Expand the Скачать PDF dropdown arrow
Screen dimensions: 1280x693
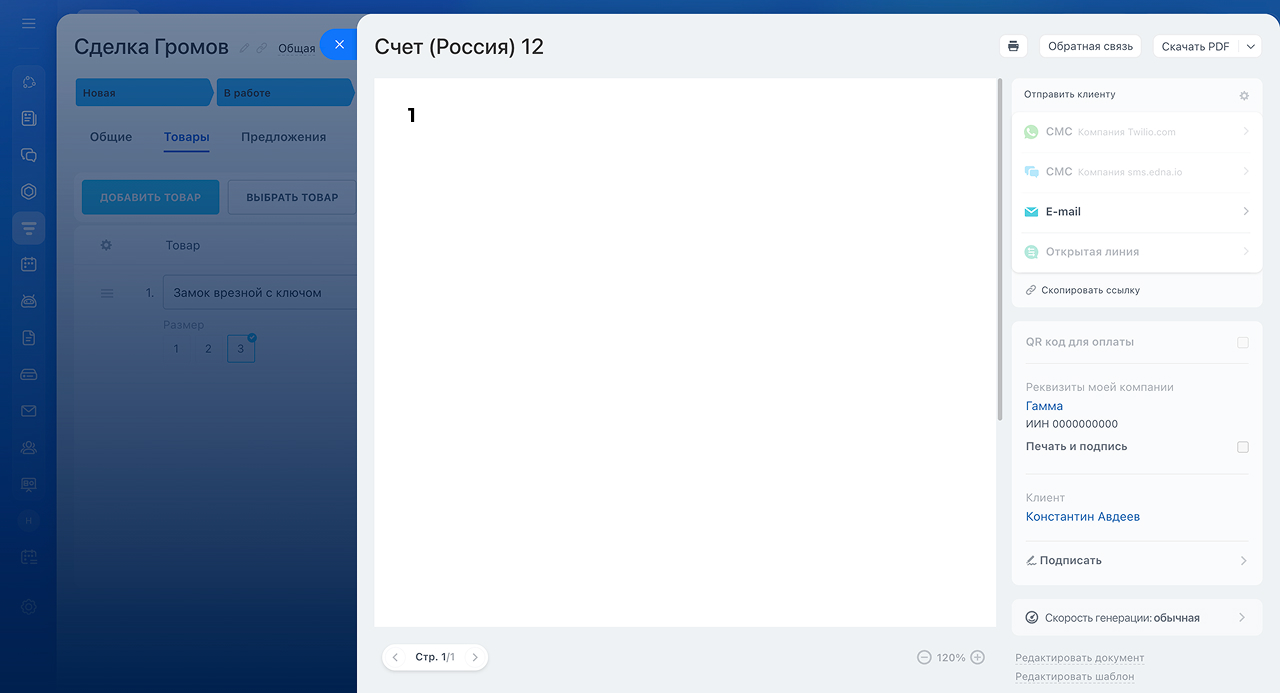click(1250, 46)
